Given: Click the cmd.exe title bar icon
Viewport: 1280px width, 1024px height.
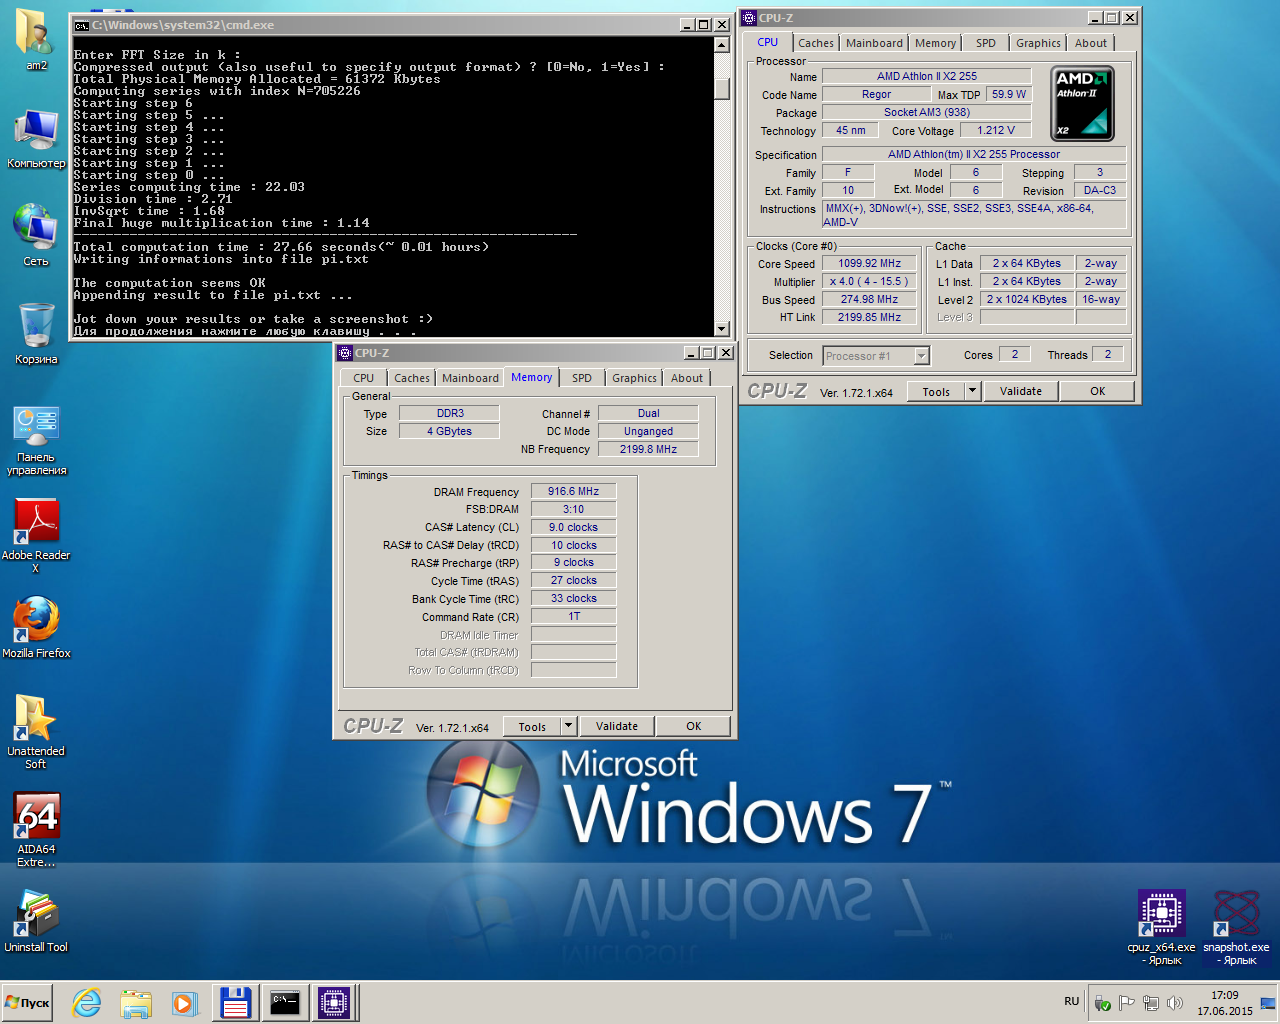Looking at the screenshot, I should pyautogui.click(x=82, y=25).
